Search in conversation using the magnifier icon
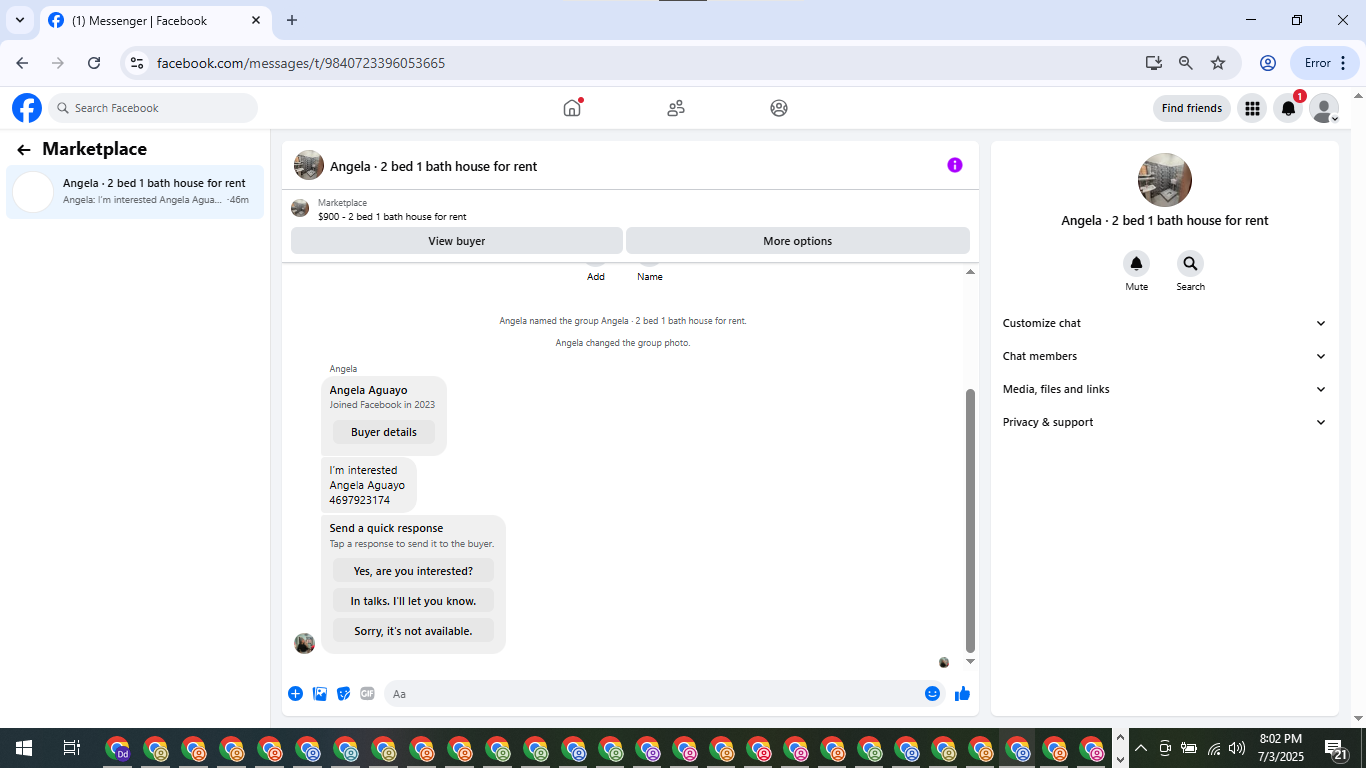 [1190, 264]
